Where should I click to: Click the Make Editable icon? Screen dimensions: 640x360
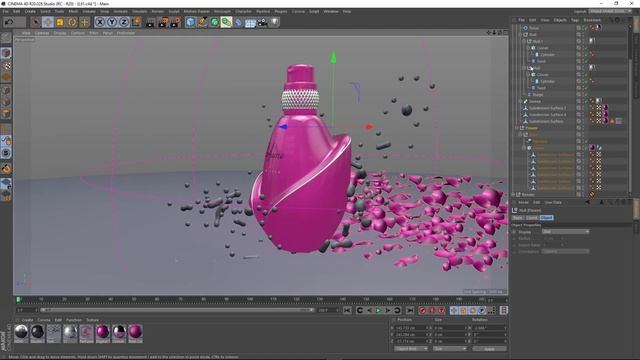coord(6,38)
